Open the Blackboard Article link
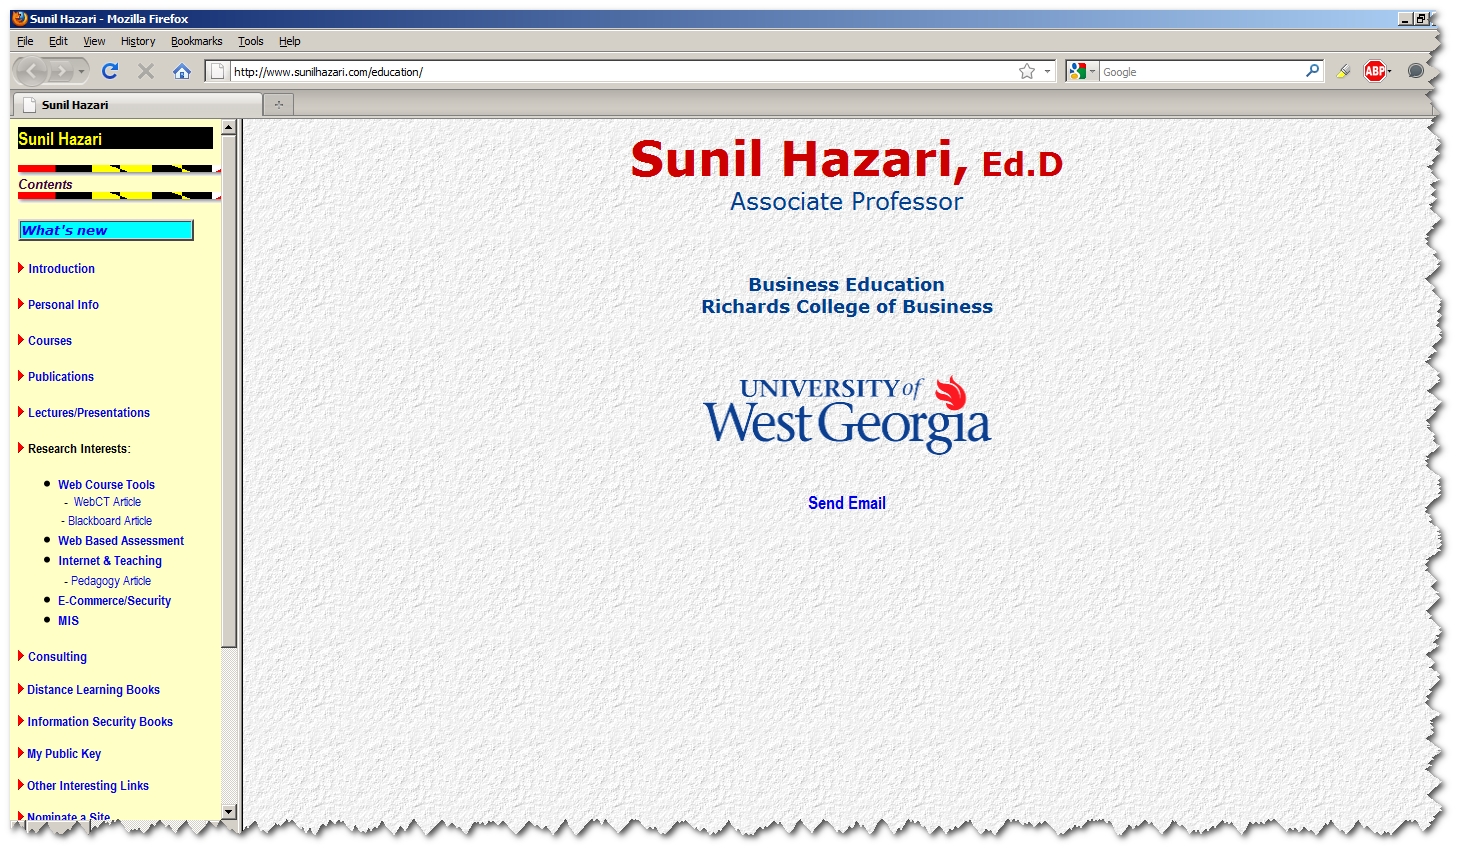 click(x=110, y=521)
